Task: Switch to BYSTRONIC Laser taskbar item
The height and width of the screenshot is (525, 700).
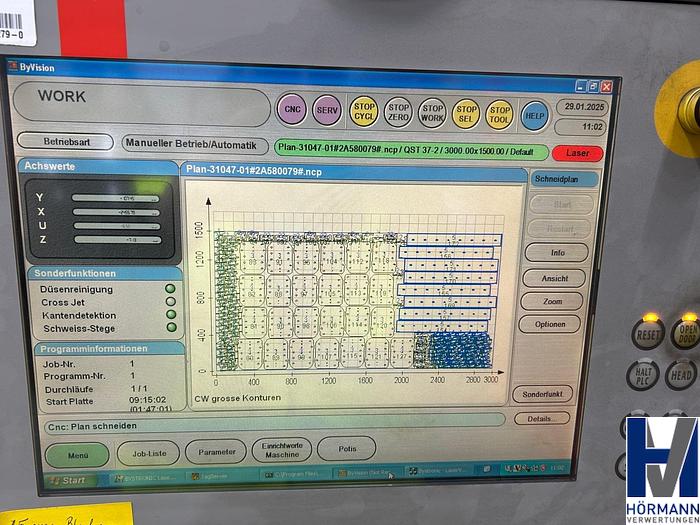Action: click(146, 478)
